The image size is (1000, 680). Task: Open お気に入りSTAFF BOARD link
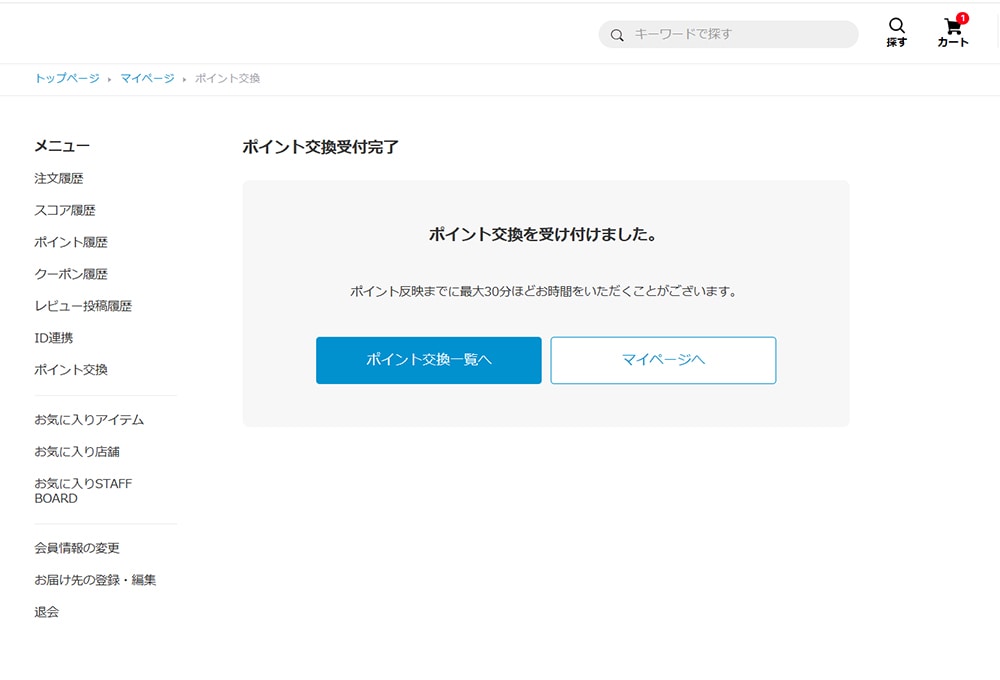83,491
